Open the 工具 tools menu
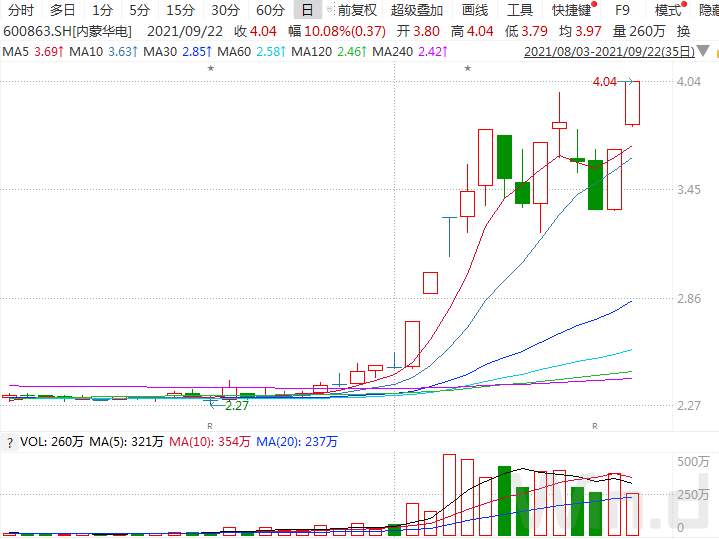 pyautogui.click(x=520, y=10)
